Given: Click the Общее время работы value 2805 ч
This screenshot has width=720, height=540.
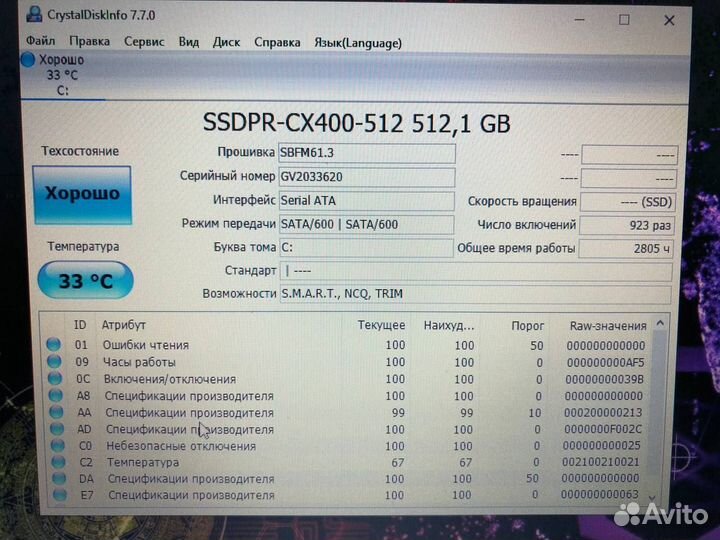Looking at the screenshot, I should point(625,249).
